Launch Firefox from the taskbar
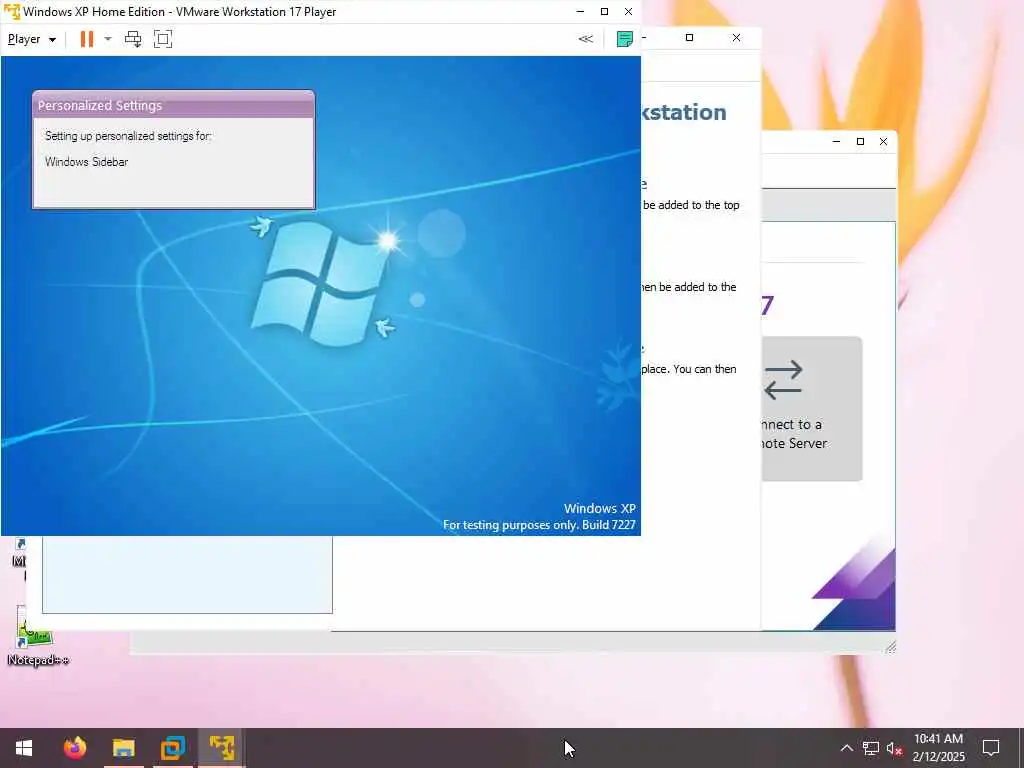 click(x=75, y=748)
